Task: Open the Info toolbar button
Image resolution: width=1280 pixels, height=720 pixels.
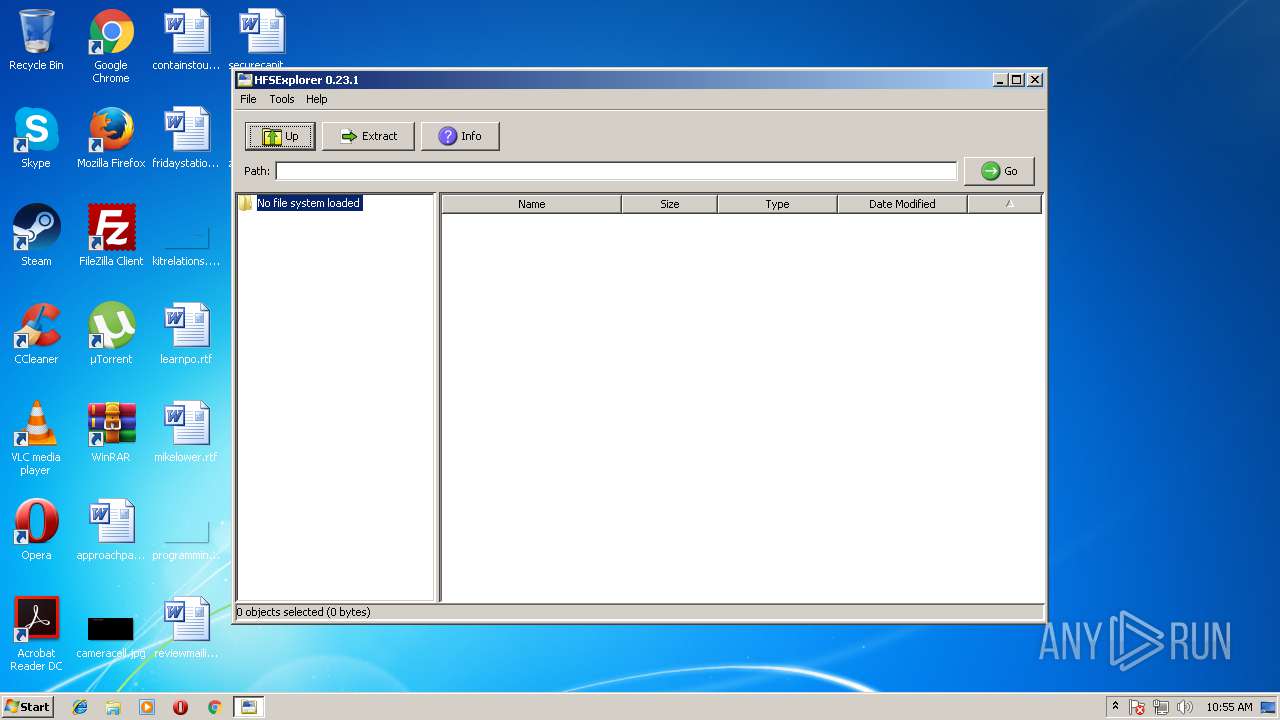Action: (x=460, y=136)
